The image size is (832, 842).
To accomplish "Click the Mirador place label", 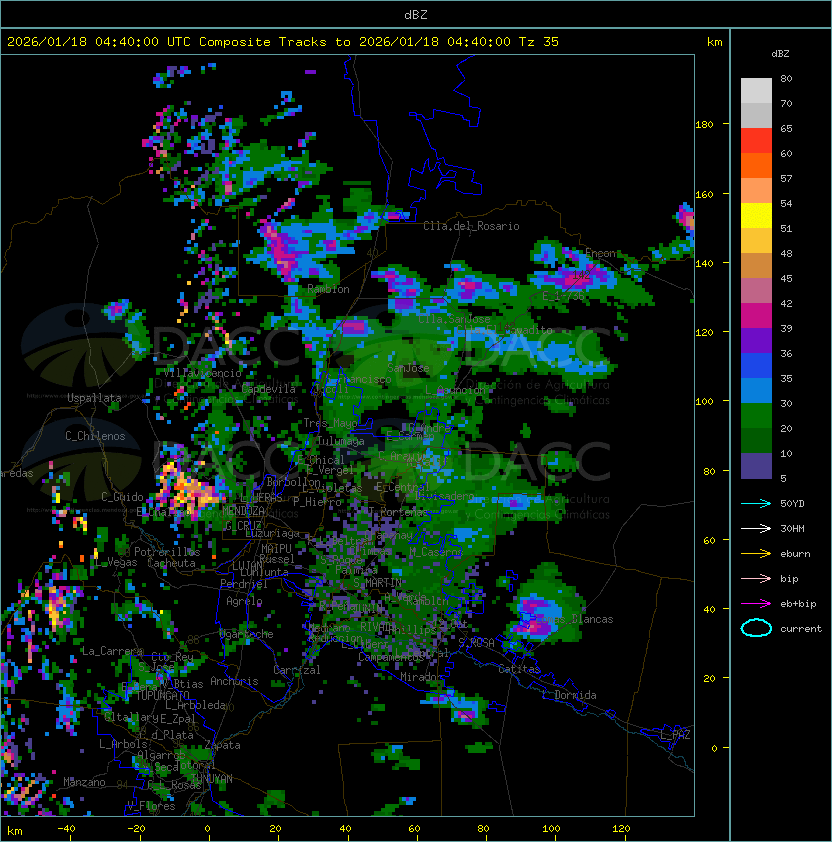I will [422, 677].
